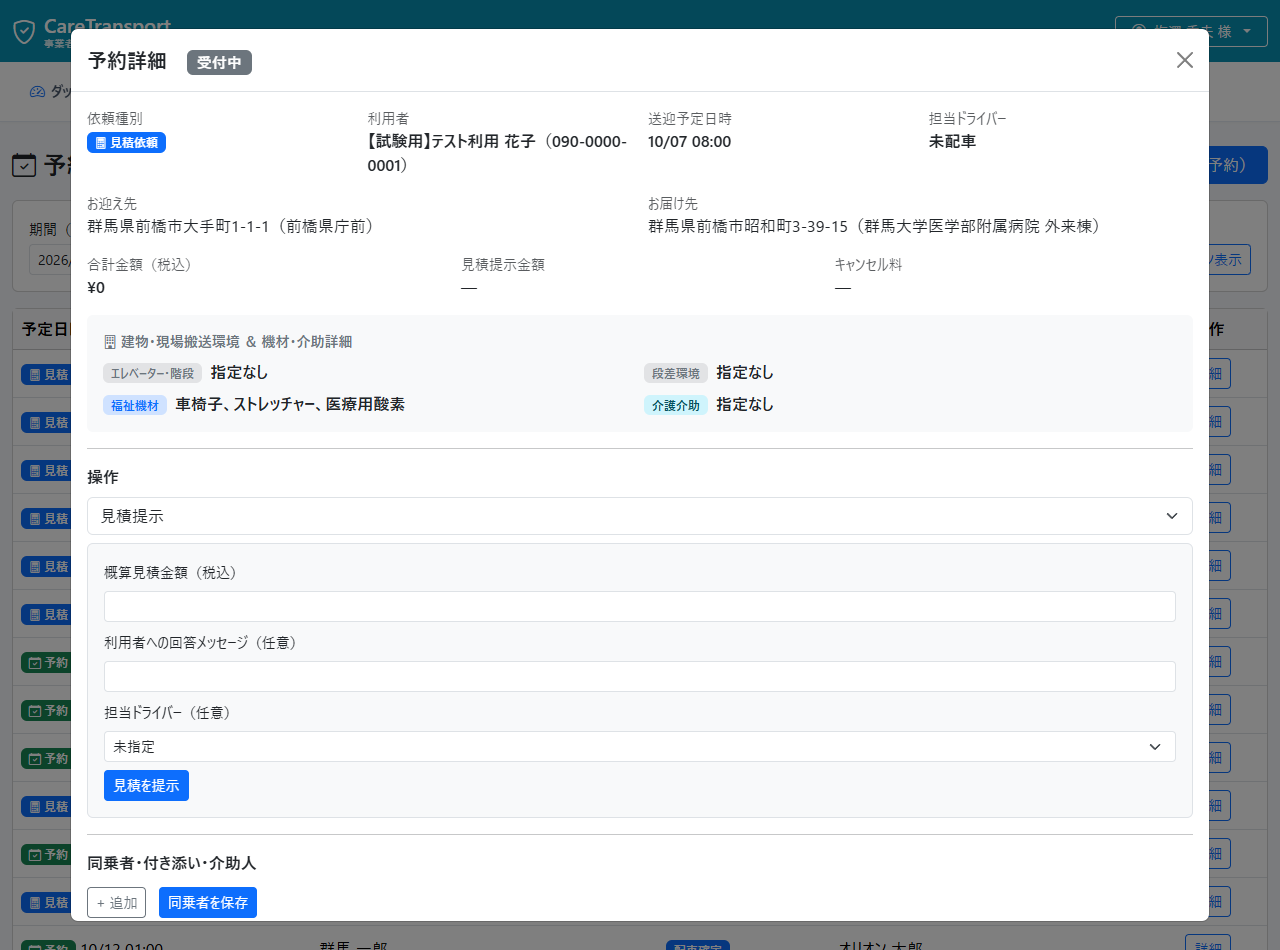Open the 担当ドライバー dropdown showing 未指定
Screen dimensions: 1280x950
coord(640,747)
